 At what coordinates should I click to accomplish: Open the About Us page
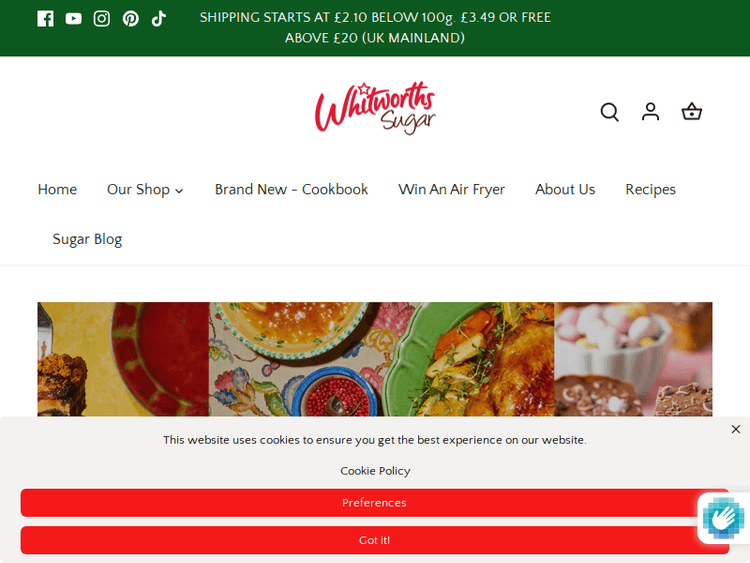(565, 189)
